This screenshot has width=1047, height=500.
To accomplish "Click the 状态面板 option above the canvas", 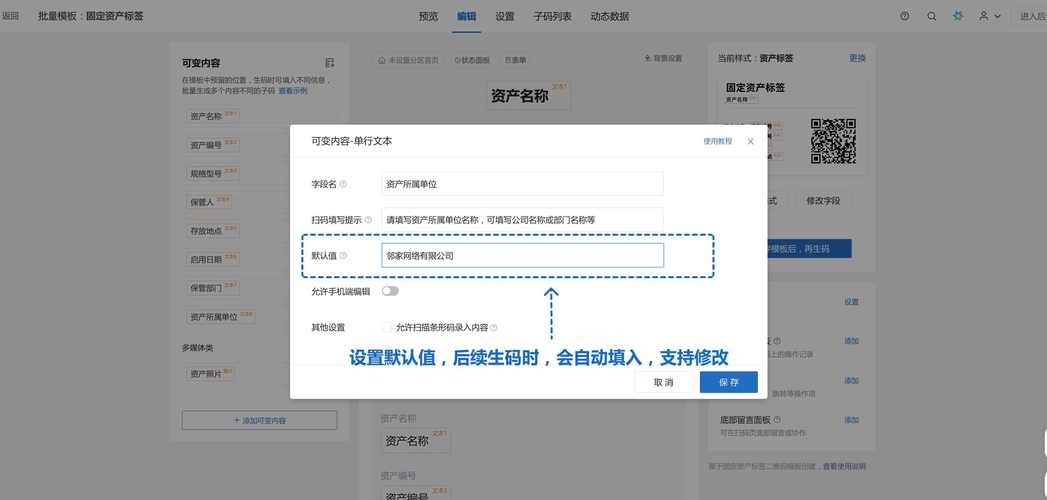I will (473, 60).
